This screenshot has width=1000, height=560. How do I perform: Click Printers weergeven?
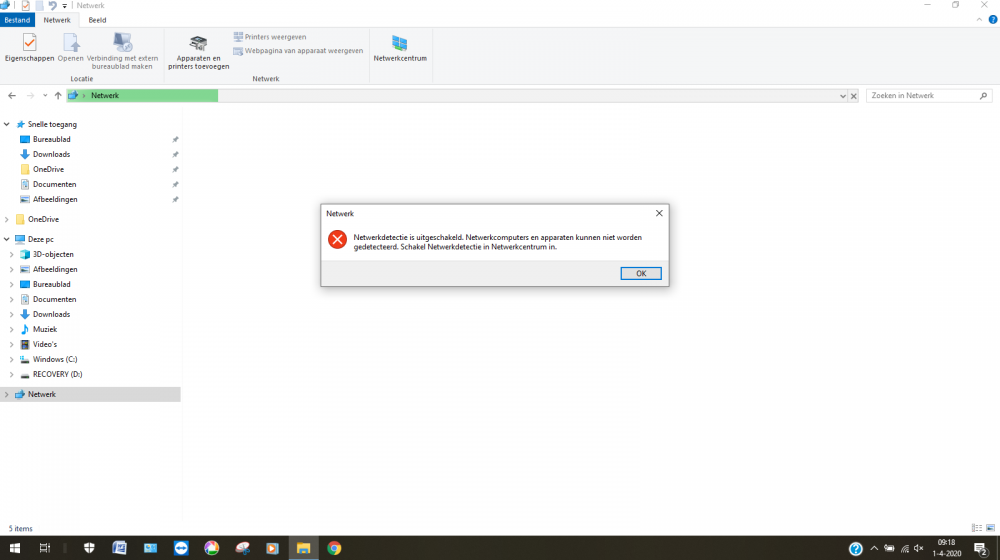tap(270, 37)
